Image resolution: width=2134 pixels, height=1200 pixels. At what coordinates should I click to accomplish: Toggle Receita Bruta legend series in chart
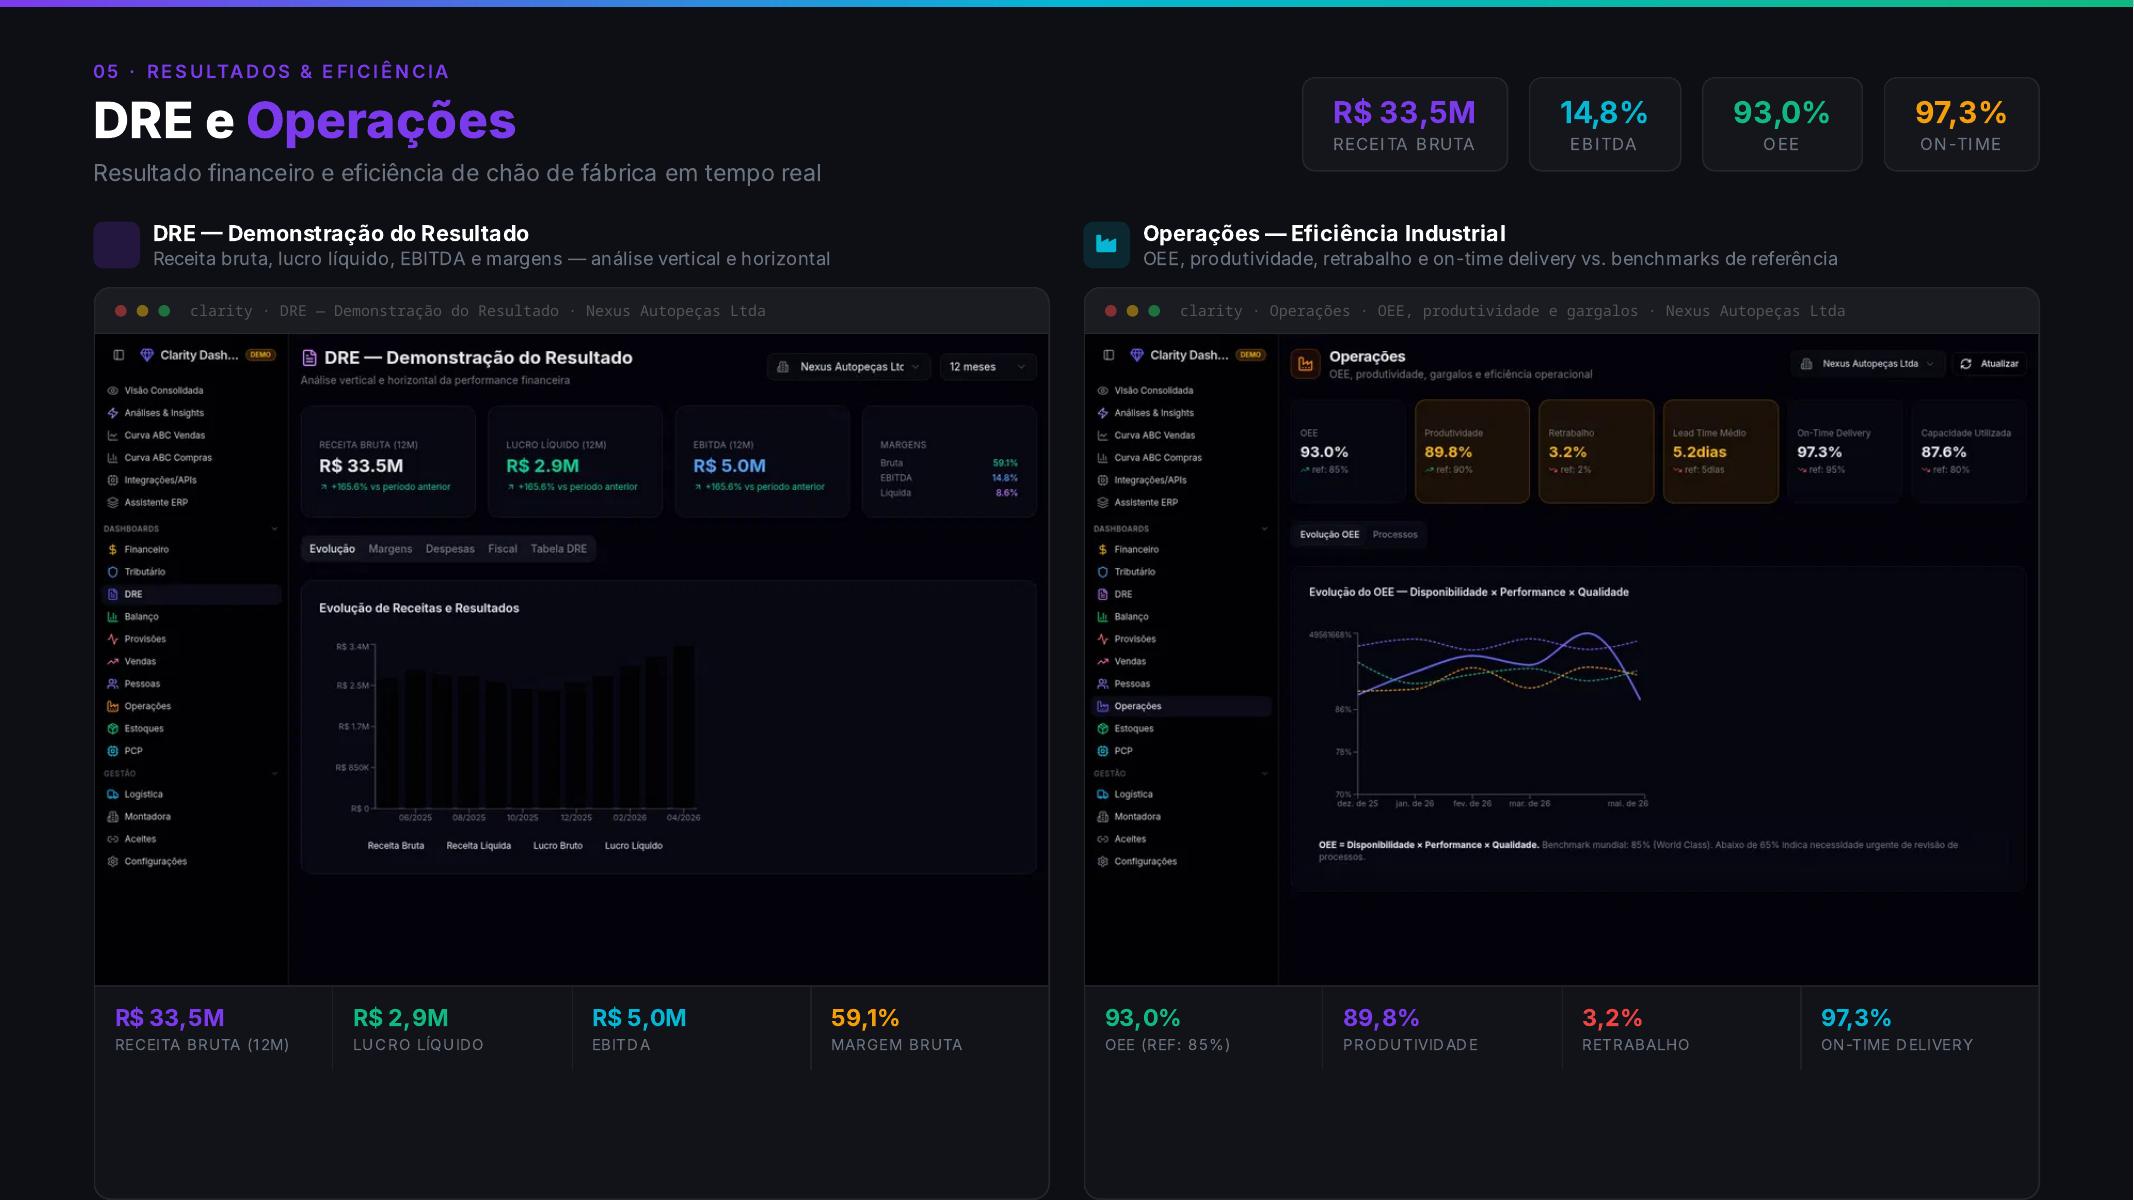[x=396, y=846]
